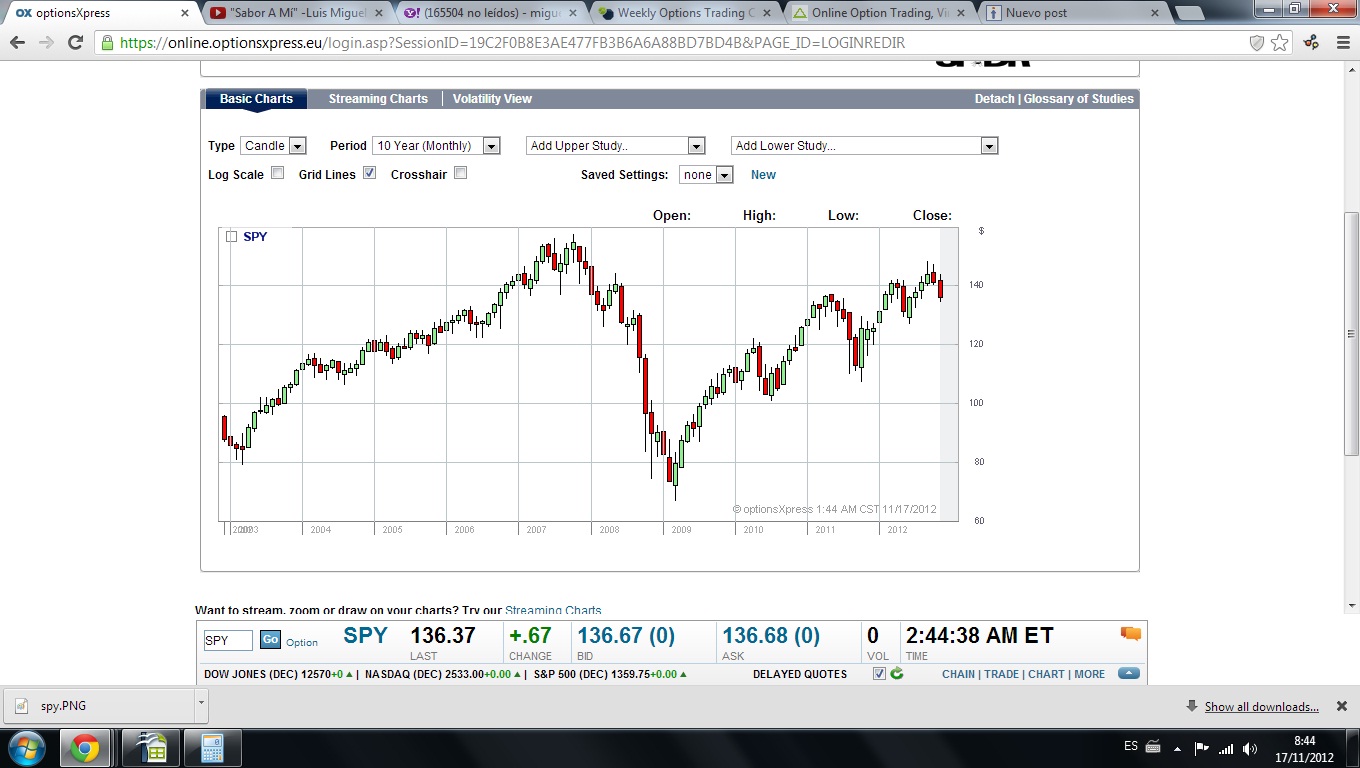1360x768 pixels.
Task: Click the keyboard icon in system tray
Action: pos(1153,747)
